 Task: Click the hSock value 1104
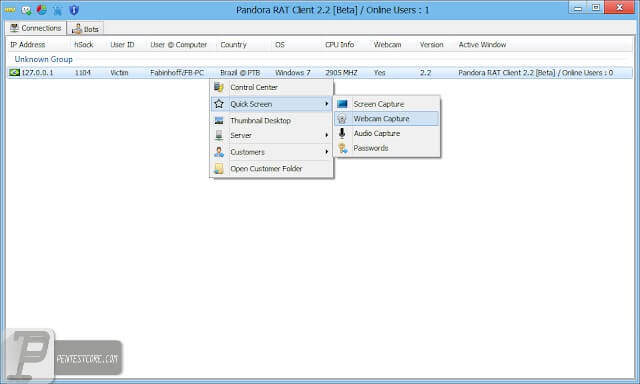pyautogui.click(x=83, y=73)
